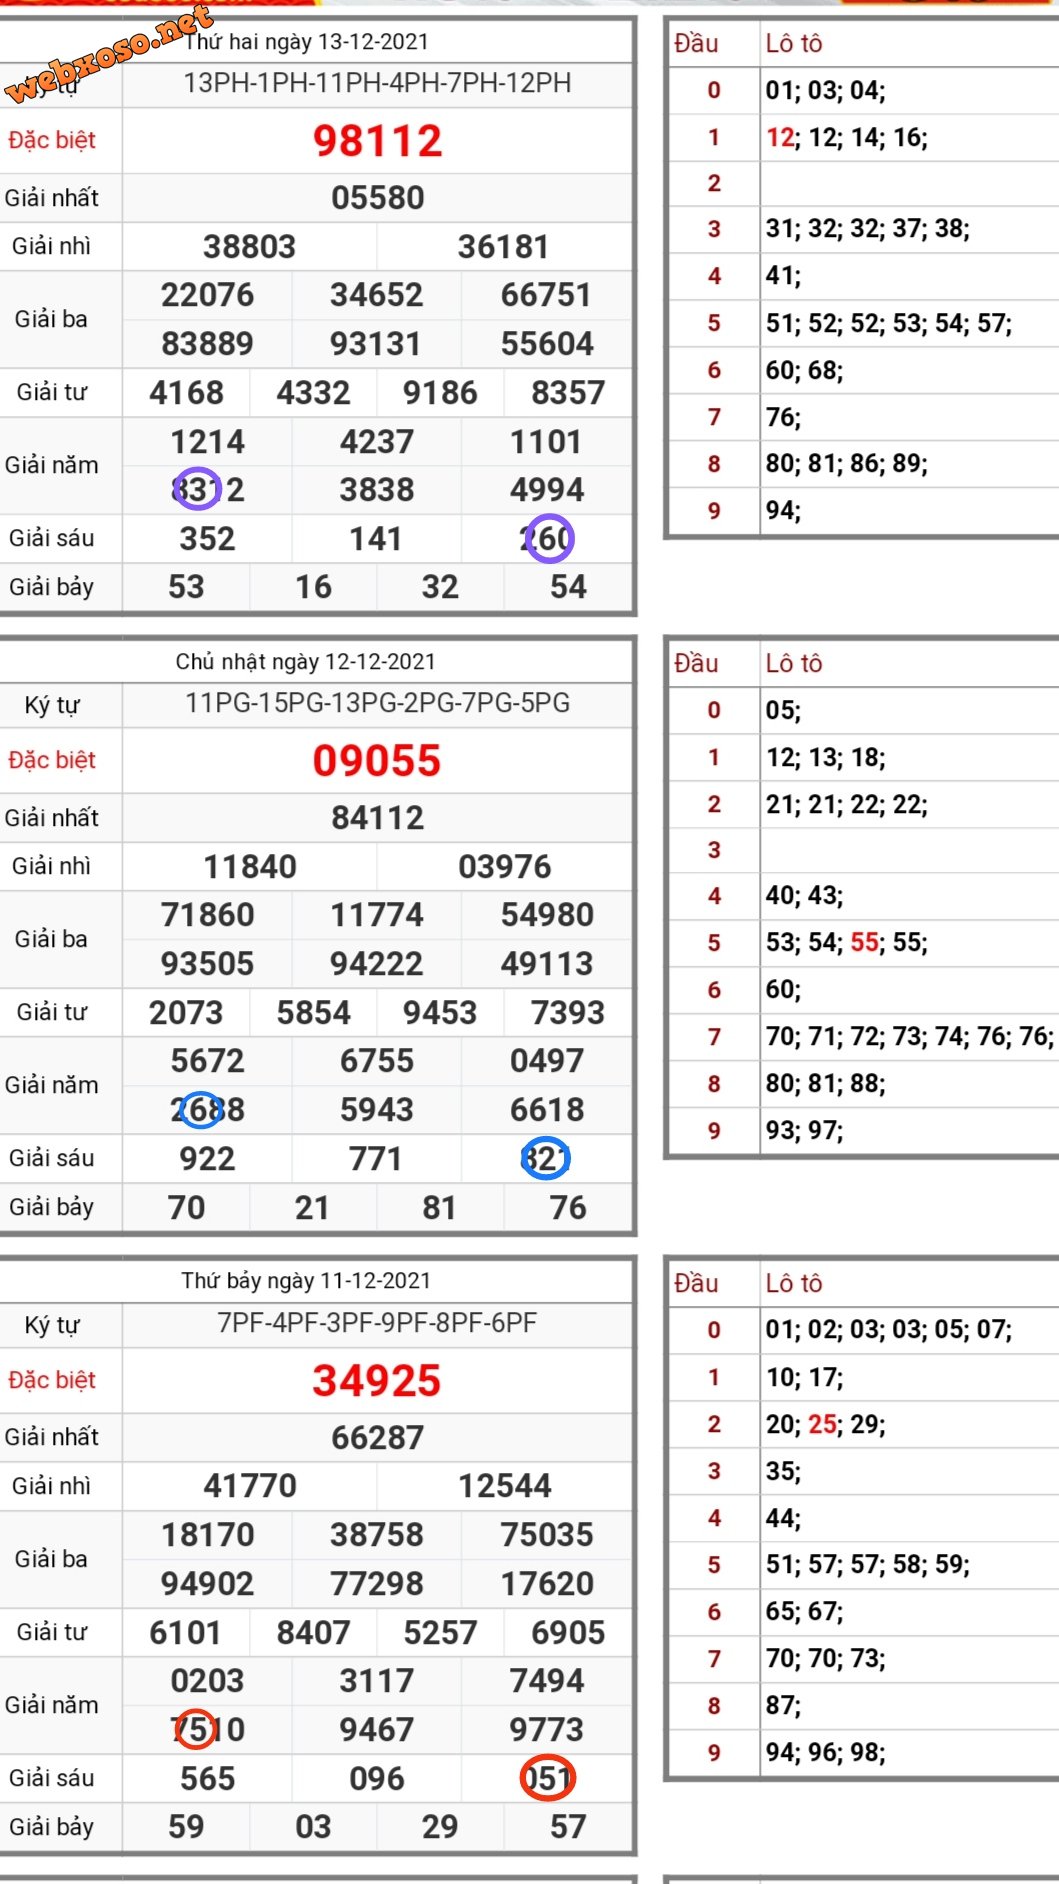Select lô tô row '20; 25; 29;'
This screenshot has width=1059, height=1884.
tap(826, 1424)
